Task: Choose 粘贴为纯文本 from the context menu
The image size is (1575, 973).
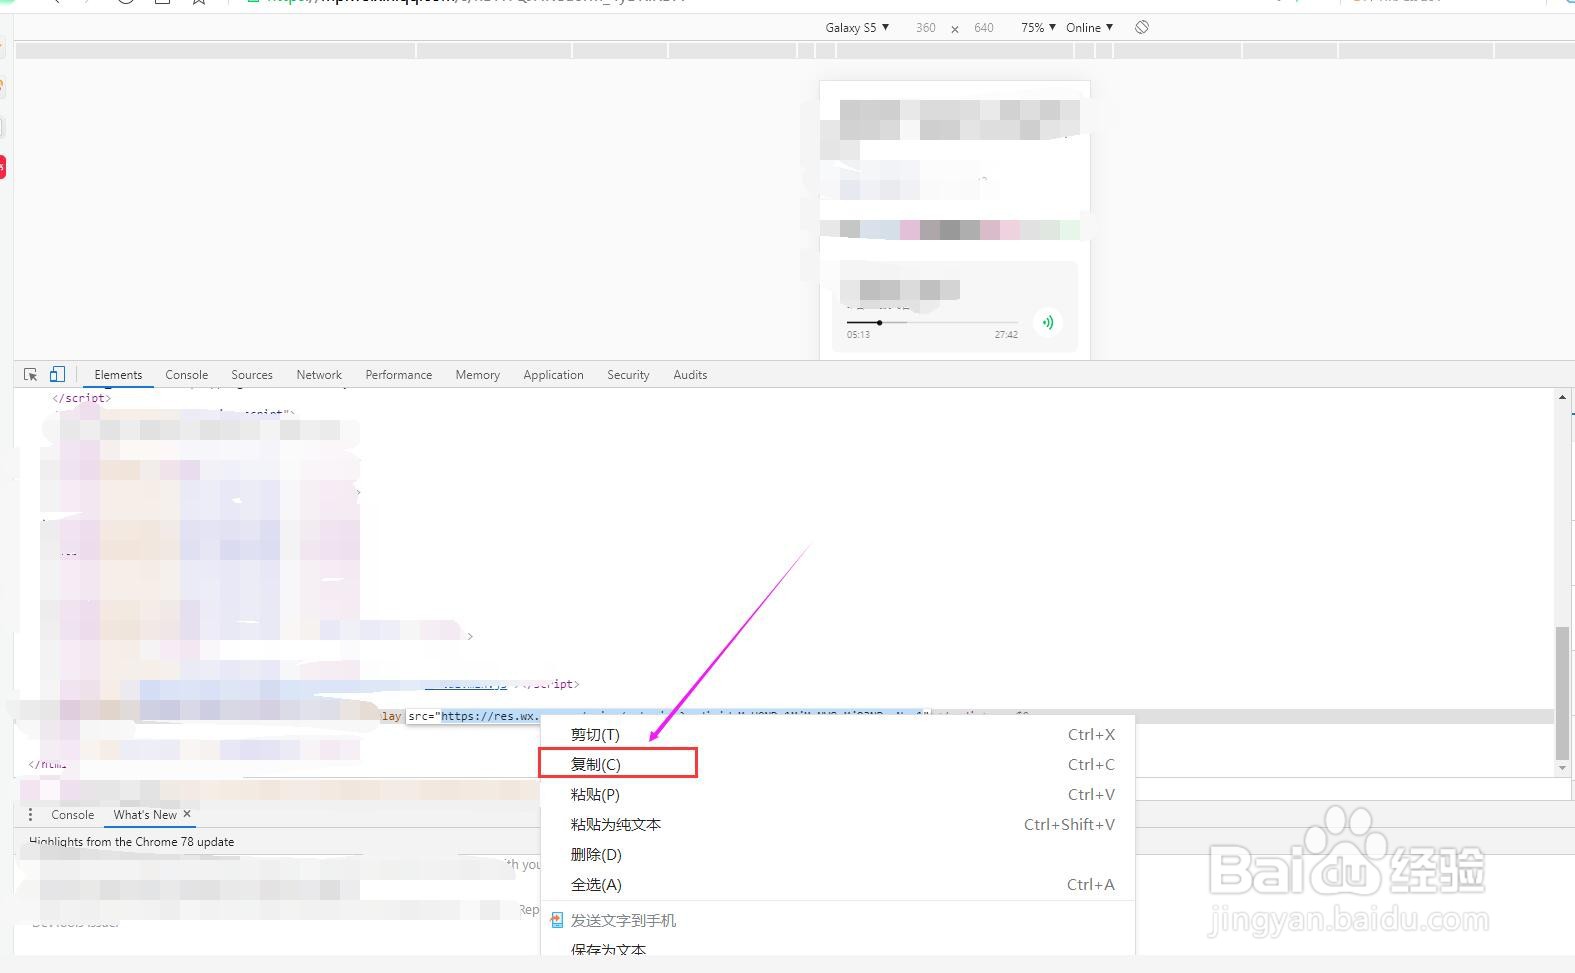Action: pyautogui.click(x=838, y=825)
